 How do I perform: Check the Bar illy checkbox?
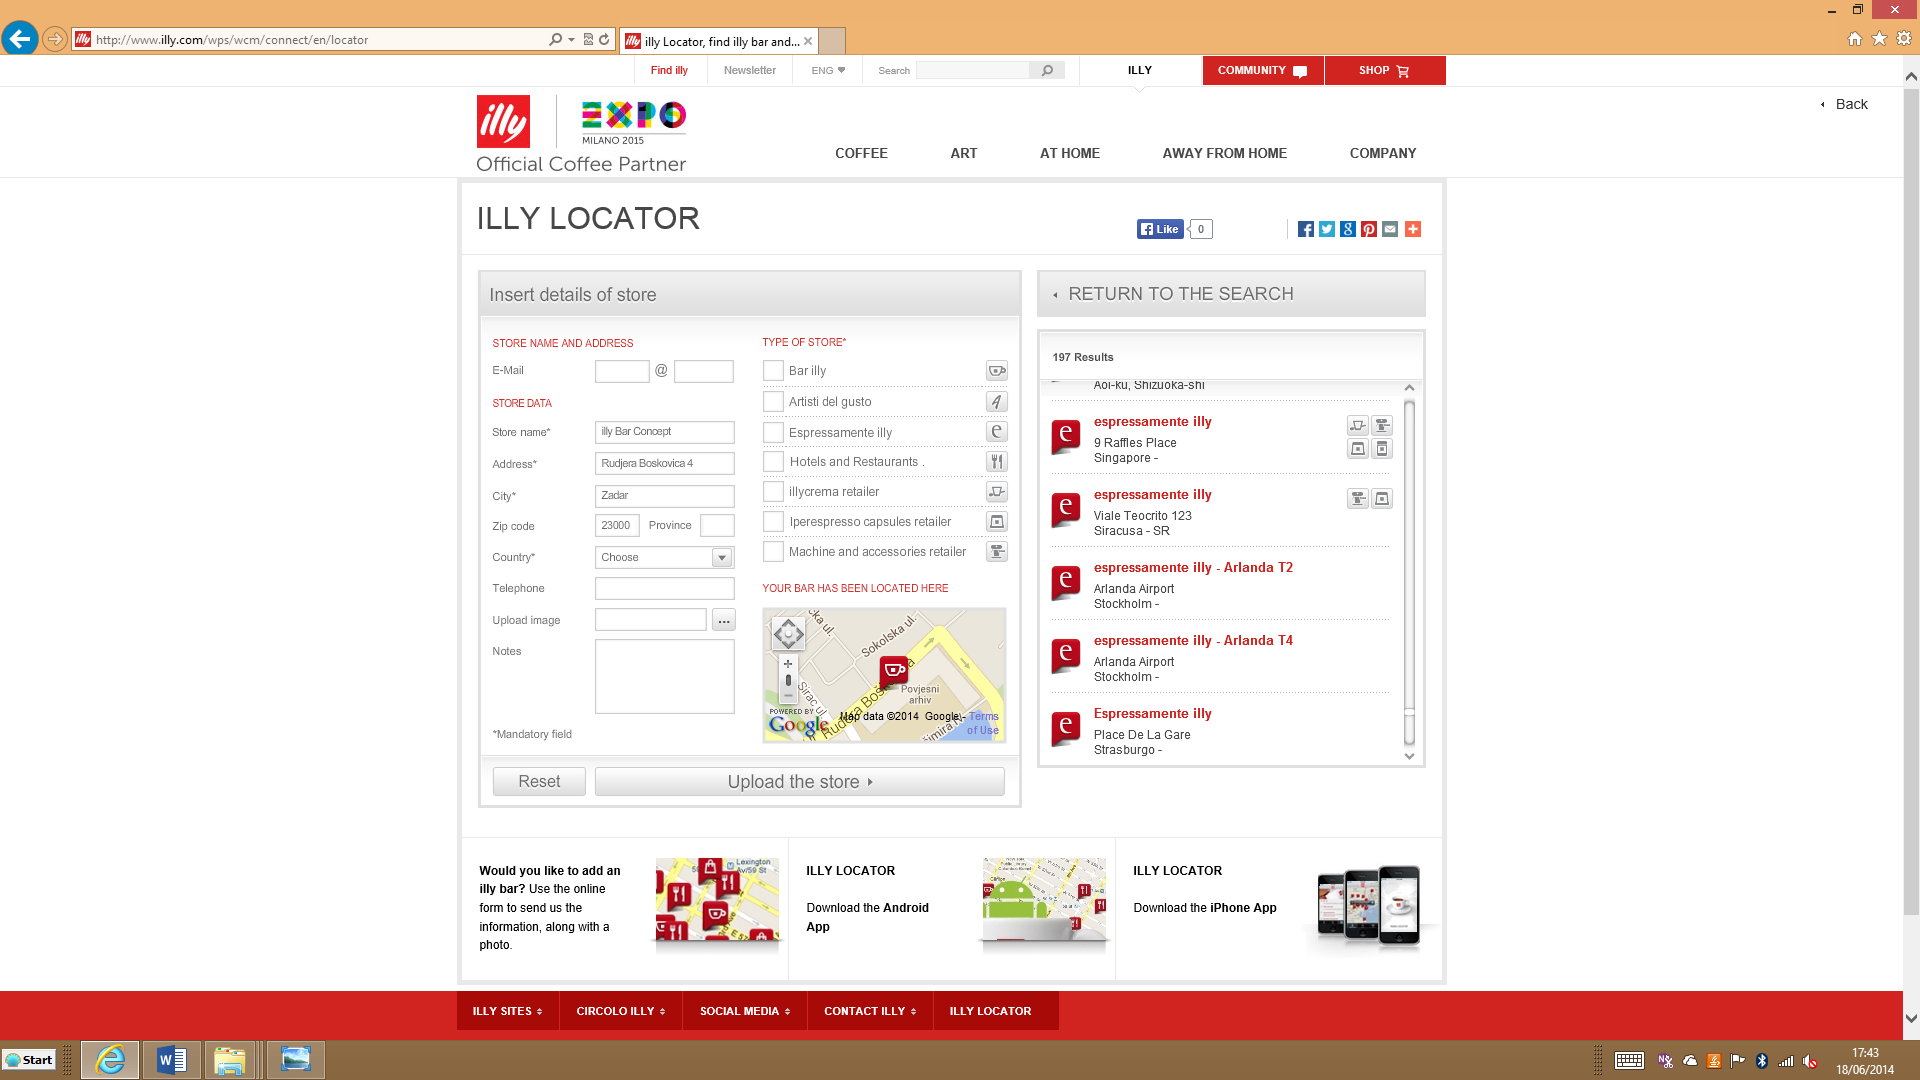[x=773, y=371]
